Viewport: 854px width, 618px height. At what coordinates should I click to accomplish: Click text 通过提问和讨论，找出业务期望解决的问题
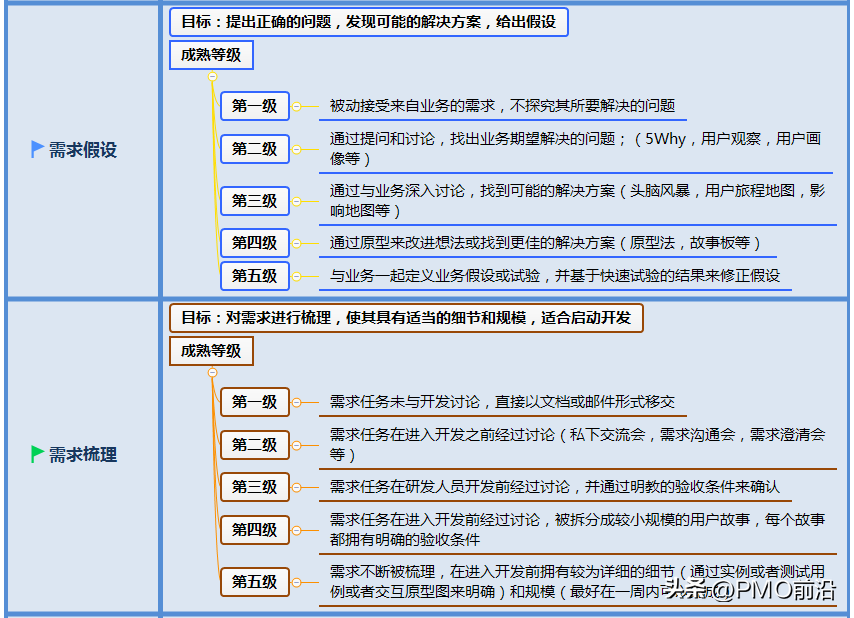click(x=473, y=139)
